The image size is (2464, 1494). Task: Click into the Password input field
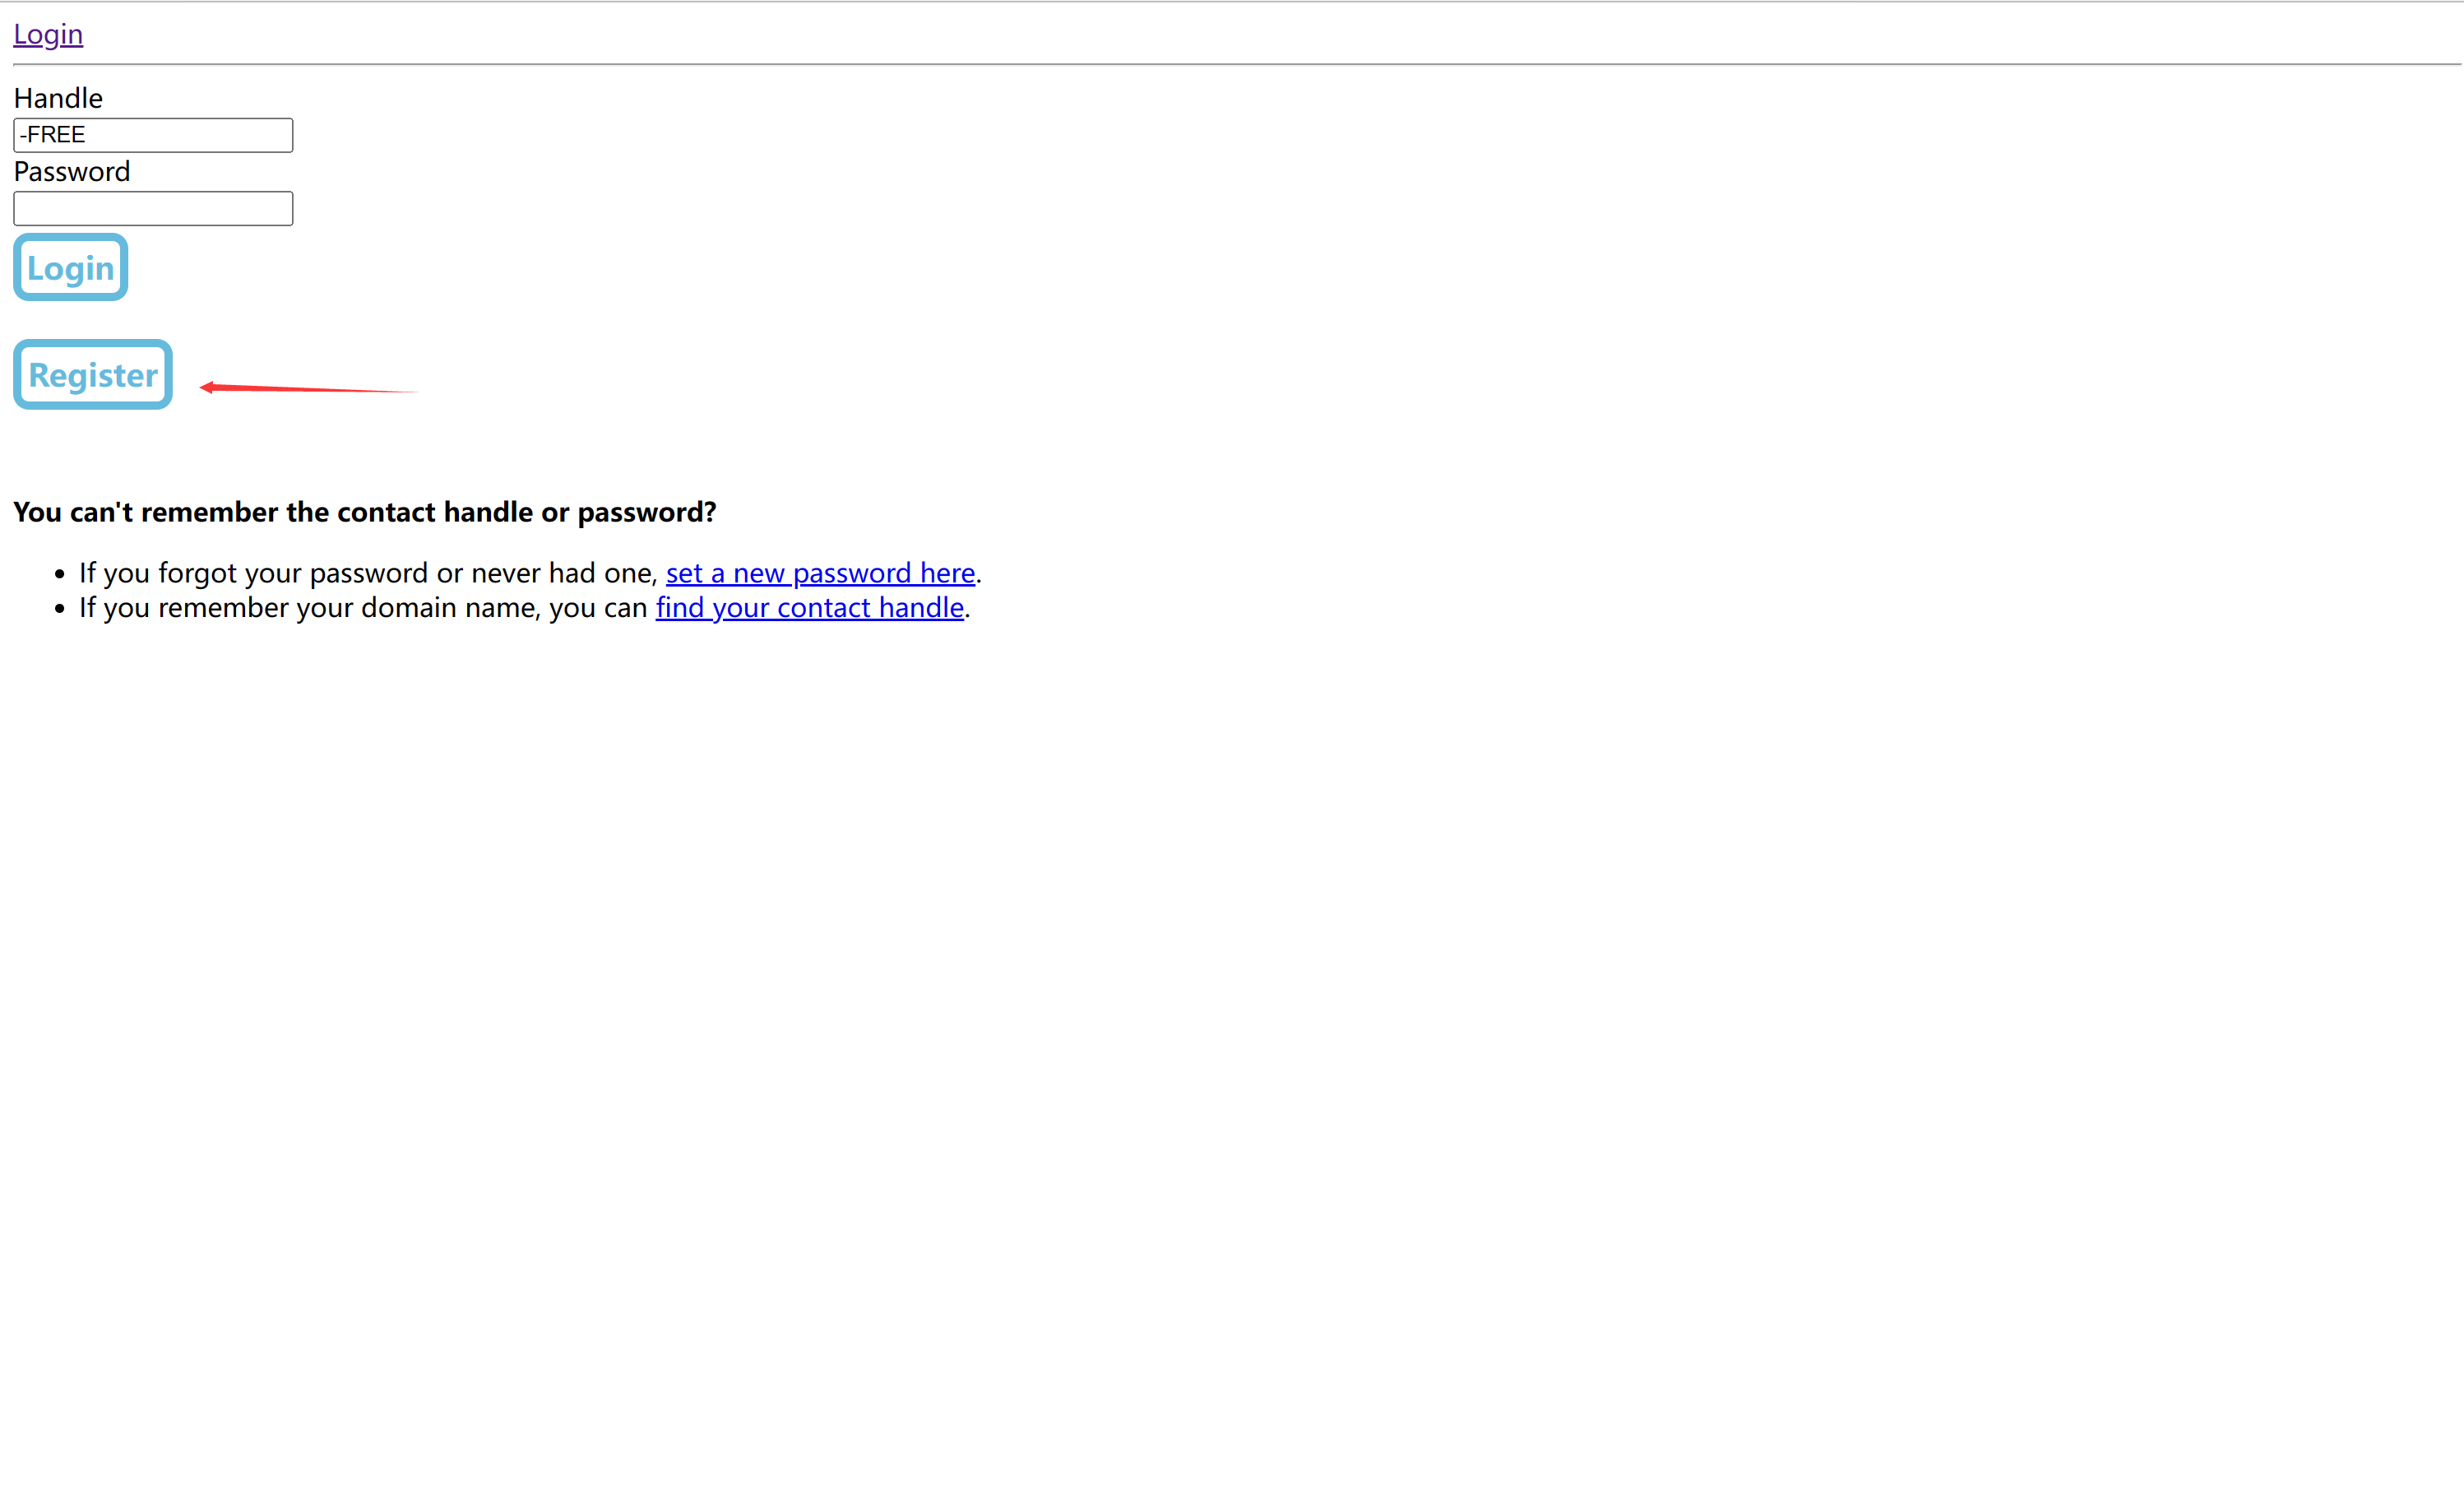[x=153, y=208]
